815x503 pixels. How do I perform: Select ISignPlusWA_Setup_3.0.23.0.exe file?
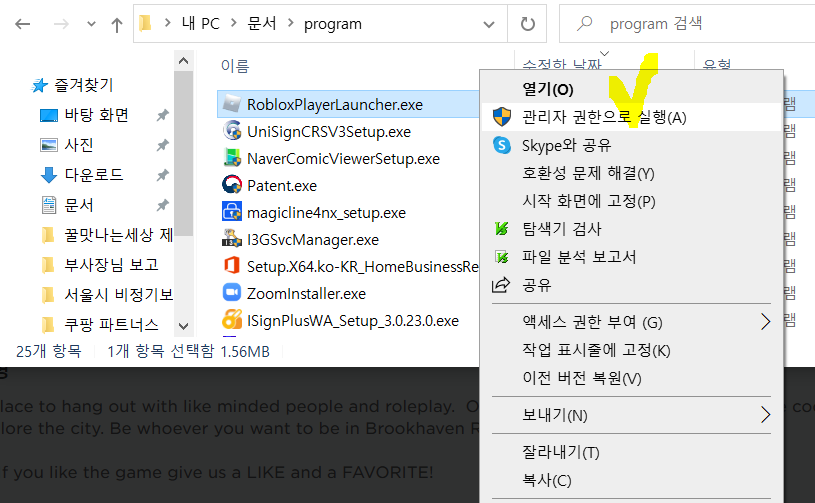tap(352, 321)
